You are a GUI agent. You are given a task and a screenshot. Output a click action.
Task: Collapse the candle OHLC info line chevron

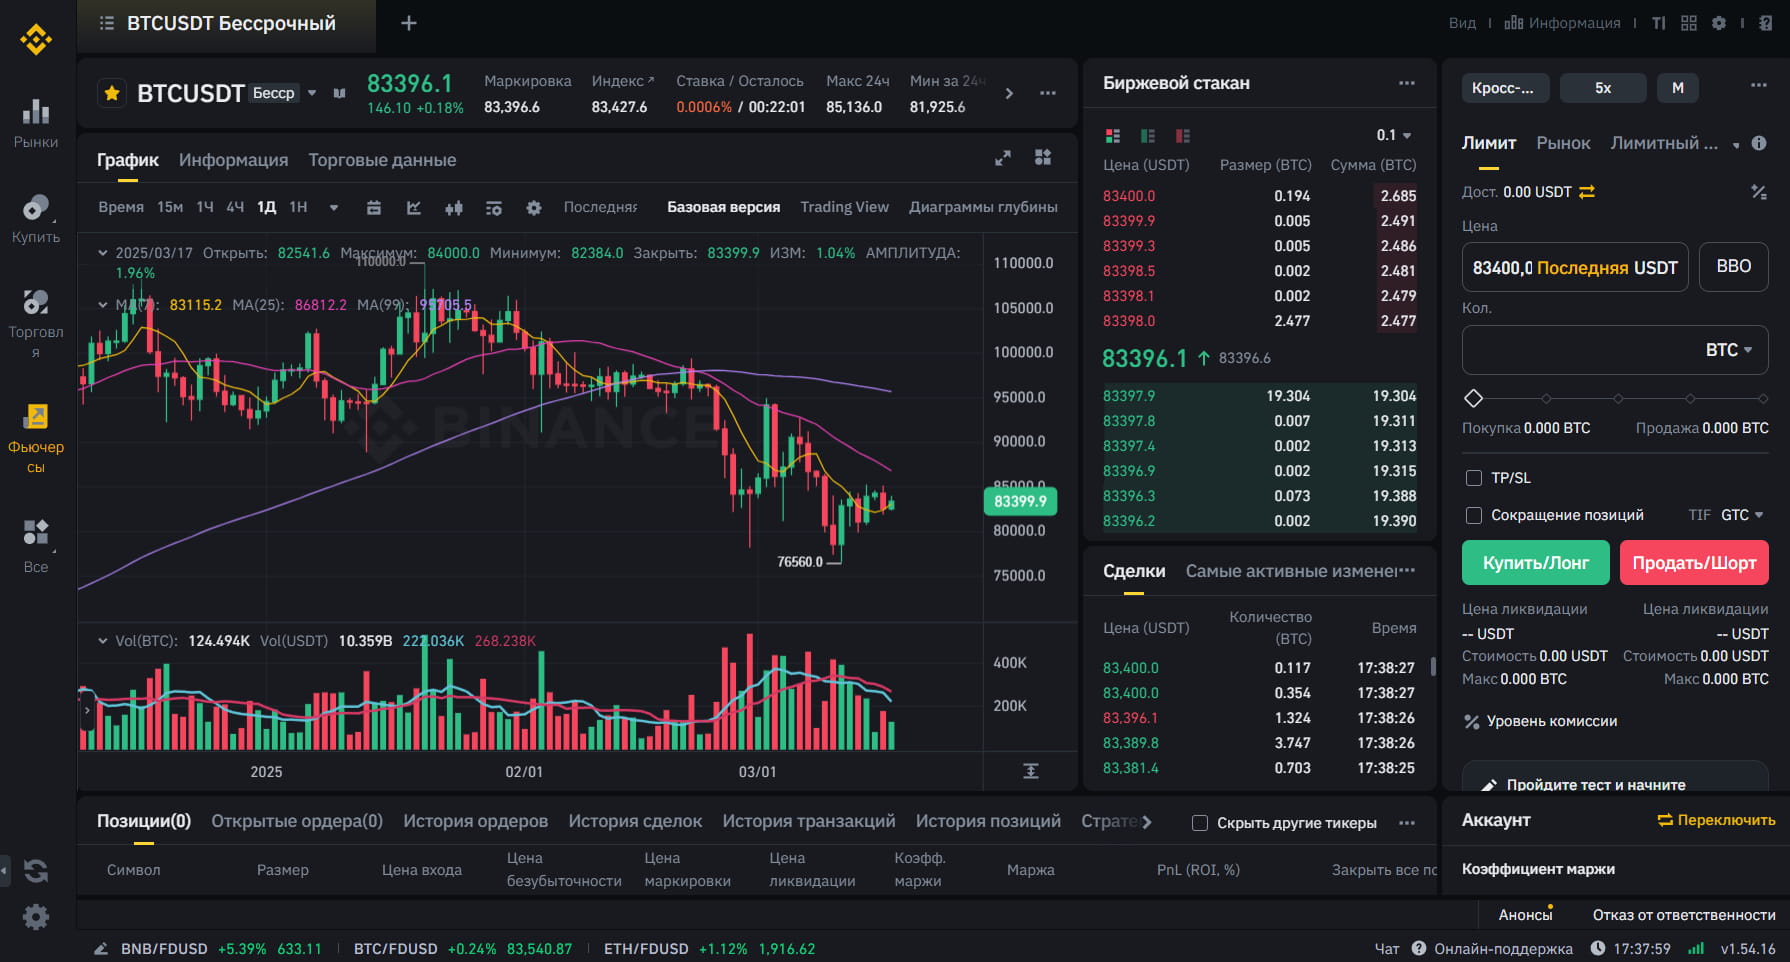(102, 253)
